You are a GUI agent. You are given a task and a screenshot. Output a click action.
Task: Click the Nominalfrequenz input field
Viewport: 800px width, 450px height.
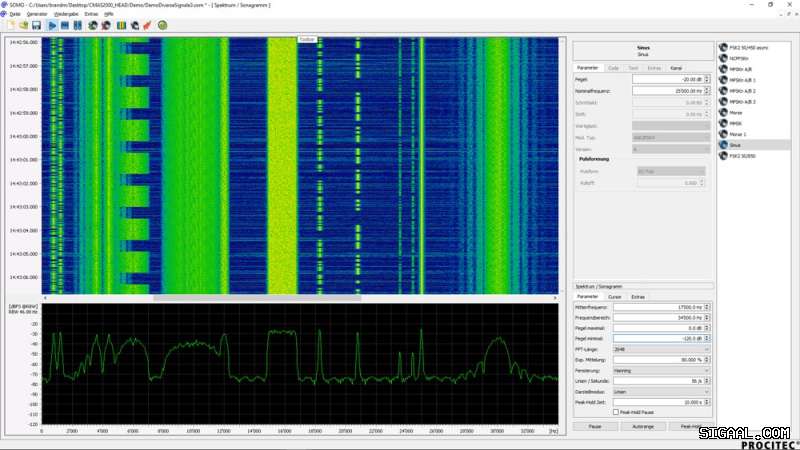coord(667,90)
